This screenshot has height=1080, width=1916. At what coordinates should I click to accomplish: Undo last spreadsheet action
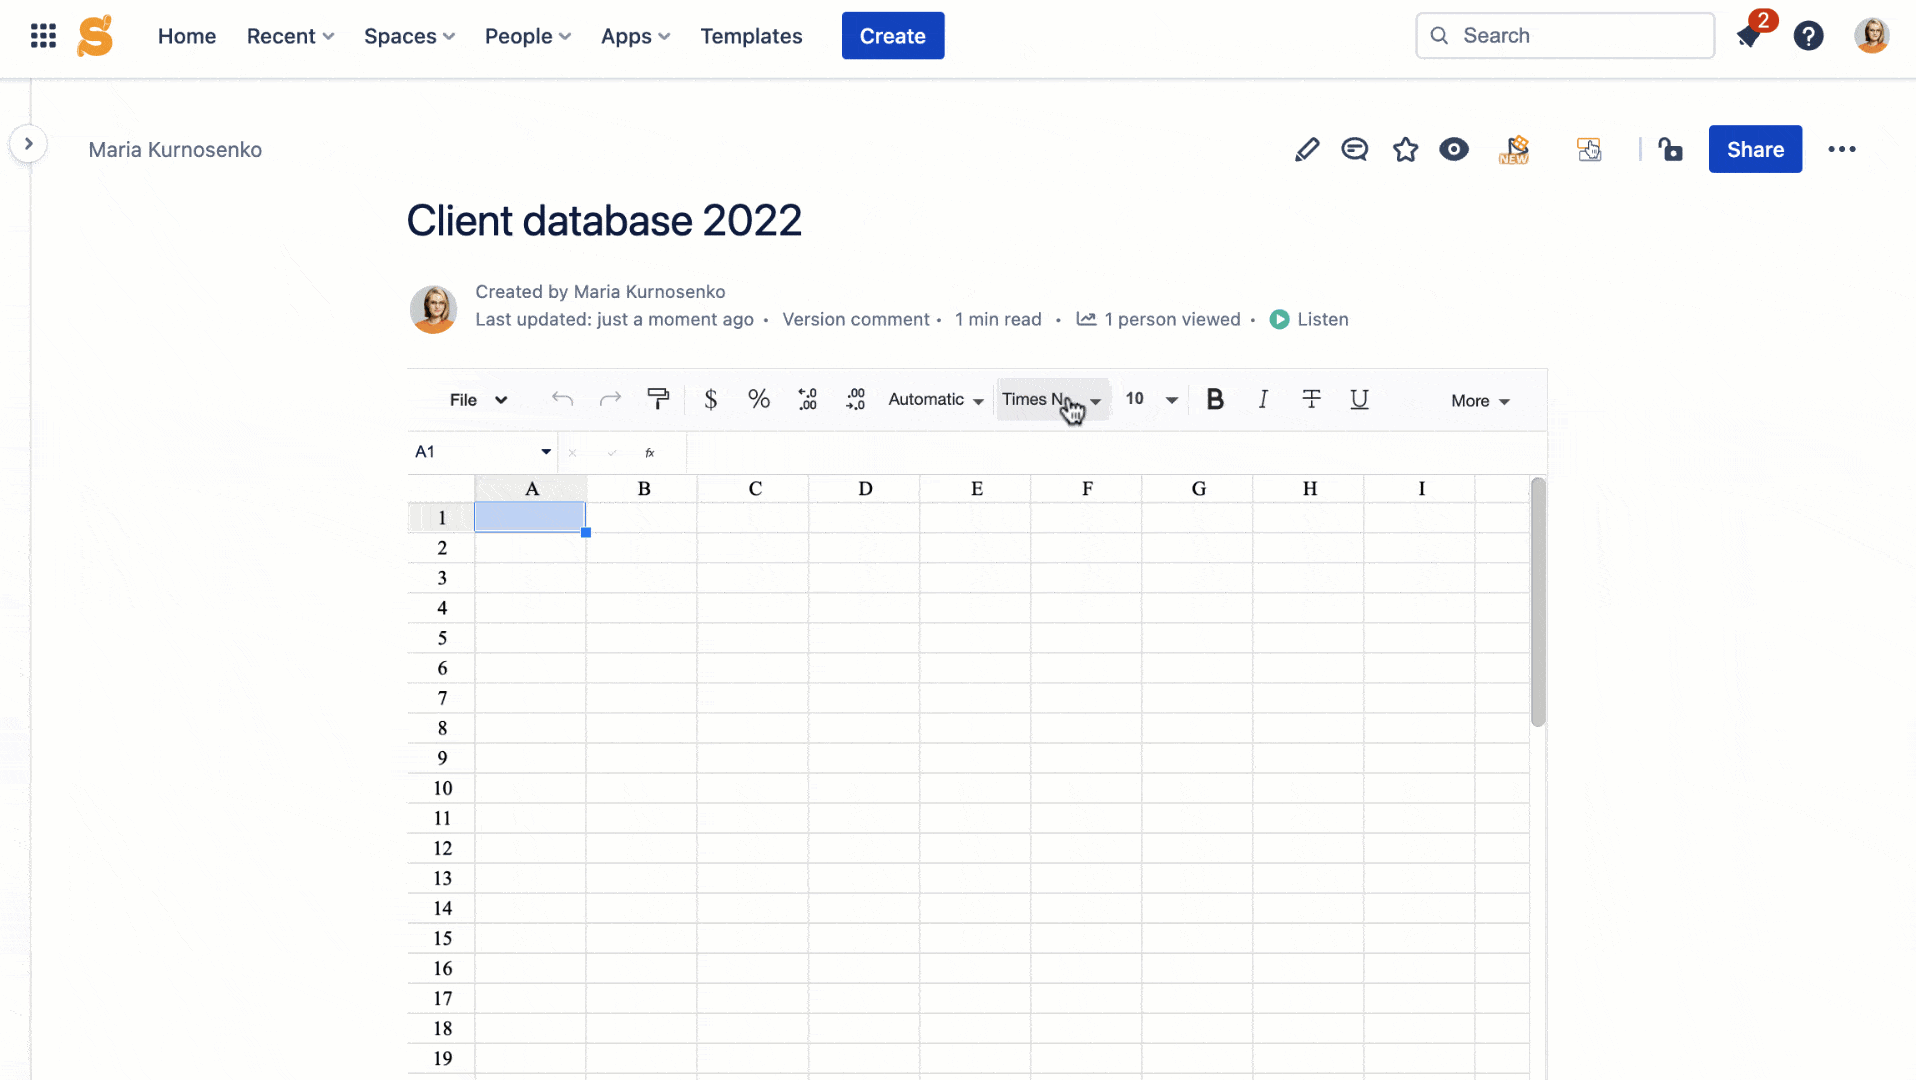click(562, 400)
